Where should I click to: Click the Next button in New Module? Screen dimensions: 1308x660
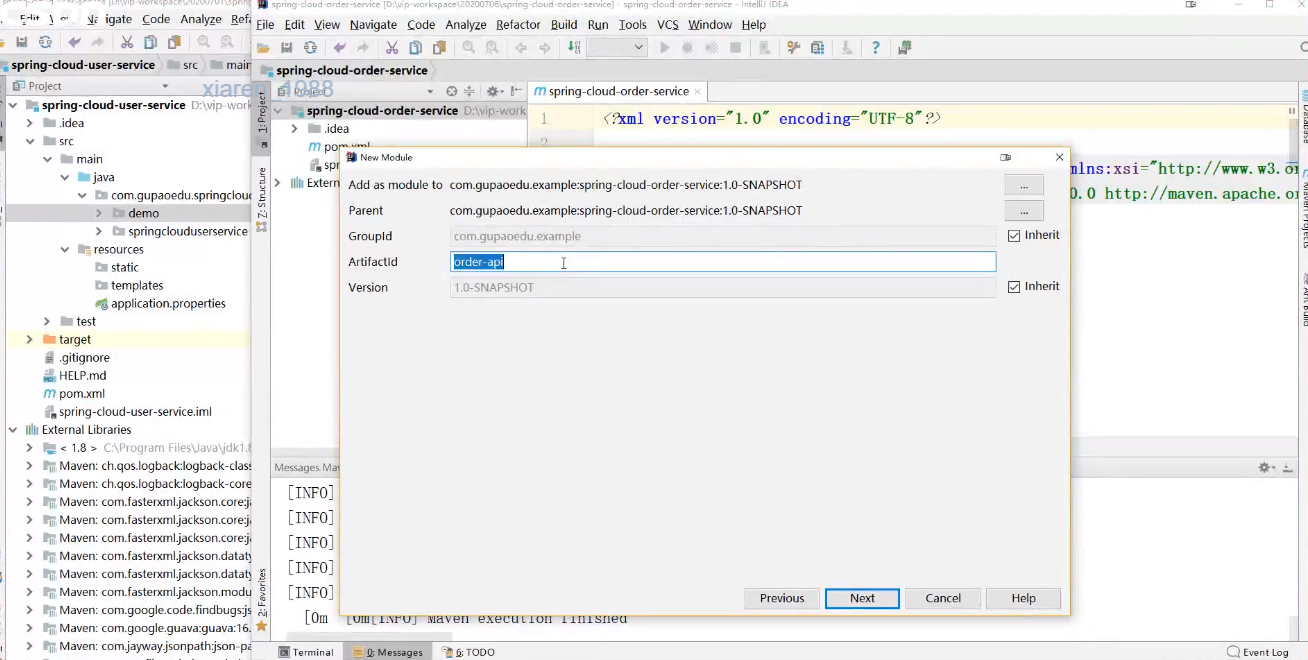click(862, 598)
